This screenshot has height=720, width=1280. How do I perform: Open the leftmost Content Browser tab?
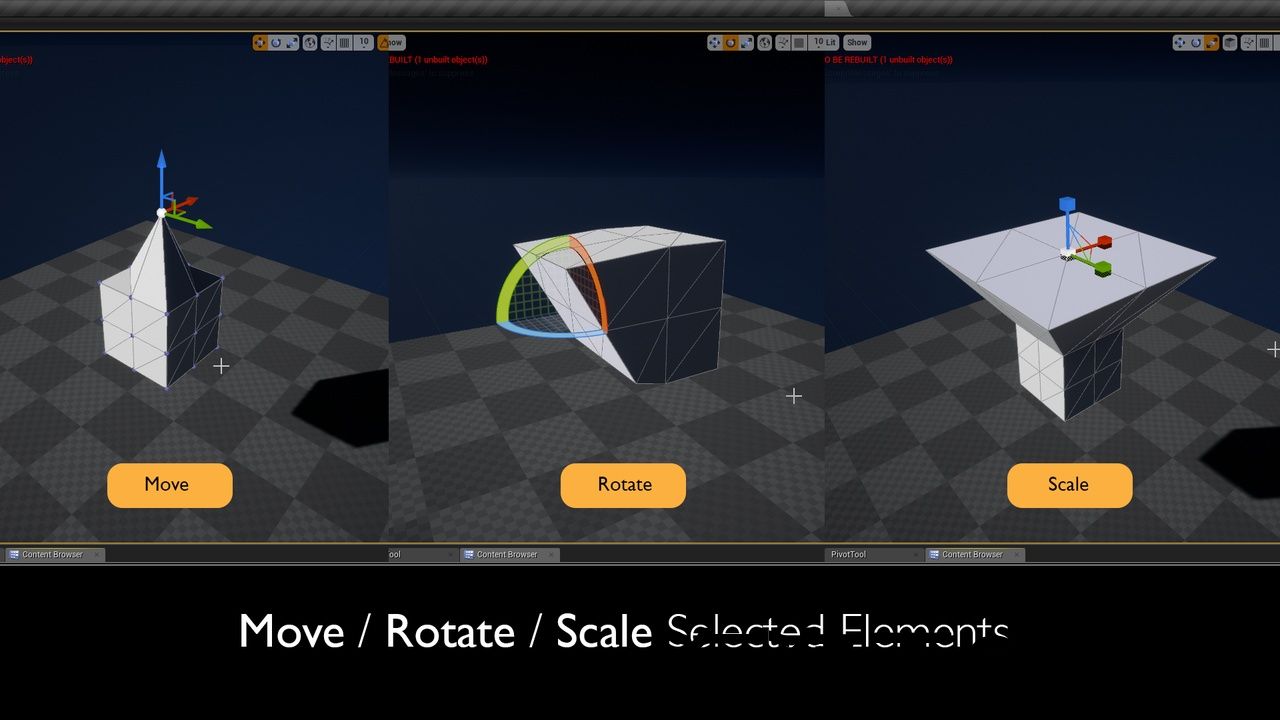(x=52, y=554)
